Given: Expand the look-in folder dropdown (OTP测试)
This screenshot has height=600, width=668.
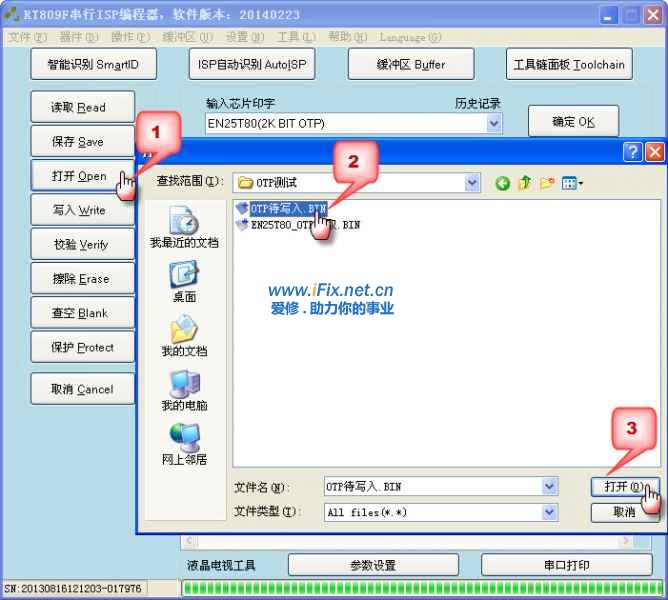Looking at the screenshot, I should tap(472, 183).
